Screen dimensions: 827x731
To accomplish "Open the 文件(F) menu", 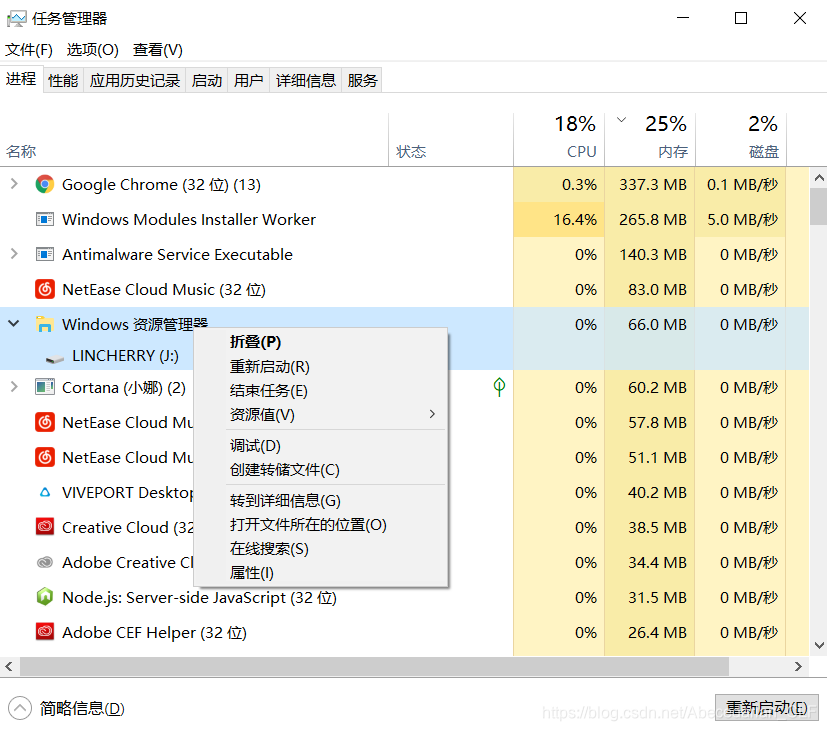I will click(x=29, y=50).
